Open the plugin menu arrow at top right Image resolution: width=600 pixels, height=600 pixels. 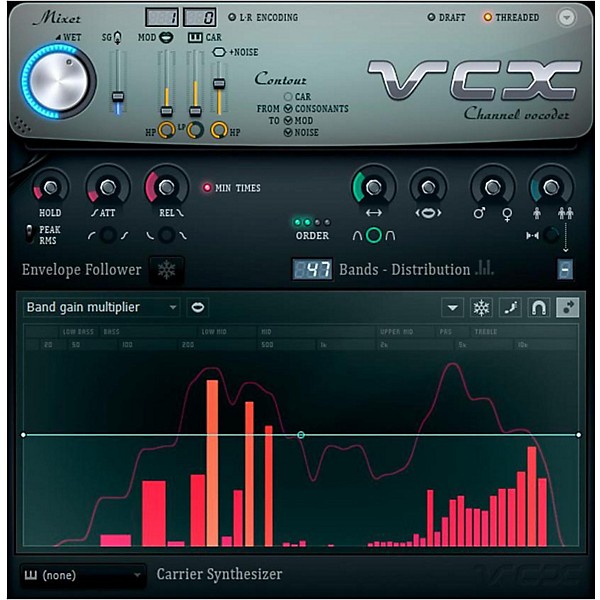567,17
